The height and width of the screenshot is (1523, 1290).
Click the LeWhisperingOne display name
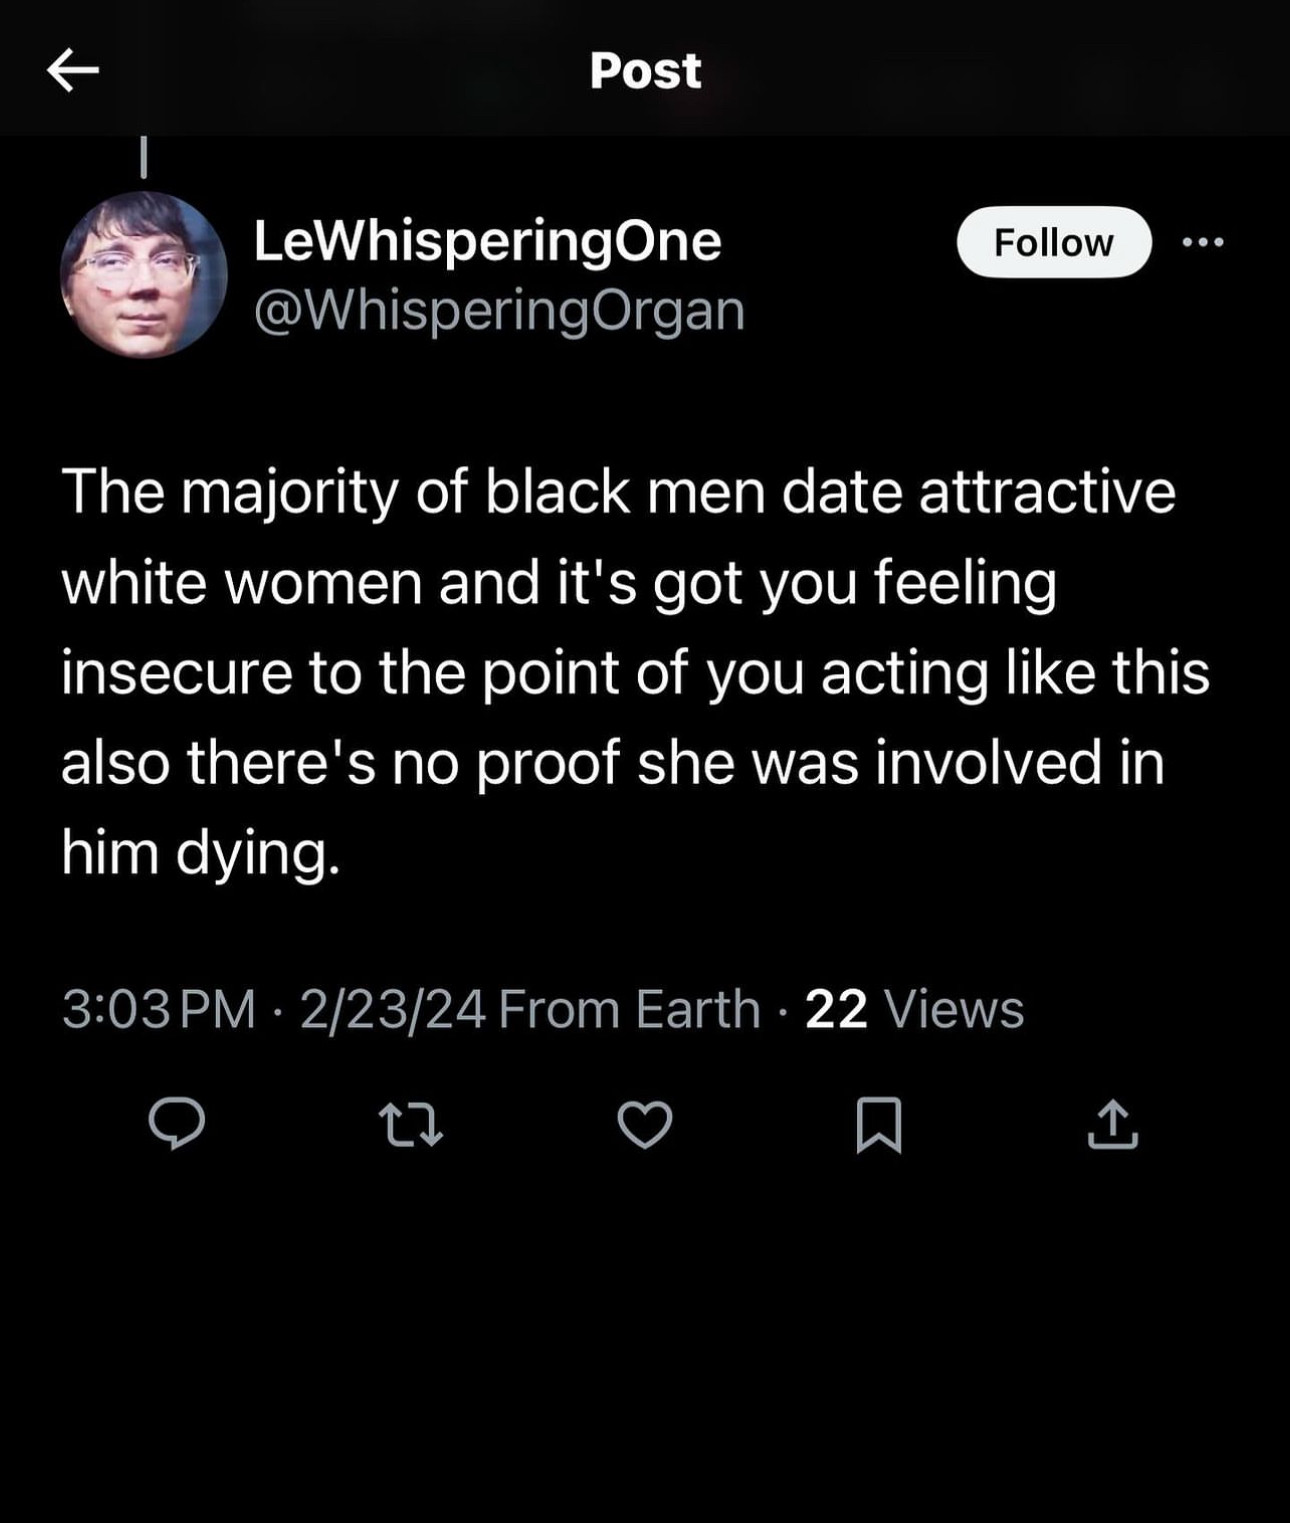click(x=487, y=241)
